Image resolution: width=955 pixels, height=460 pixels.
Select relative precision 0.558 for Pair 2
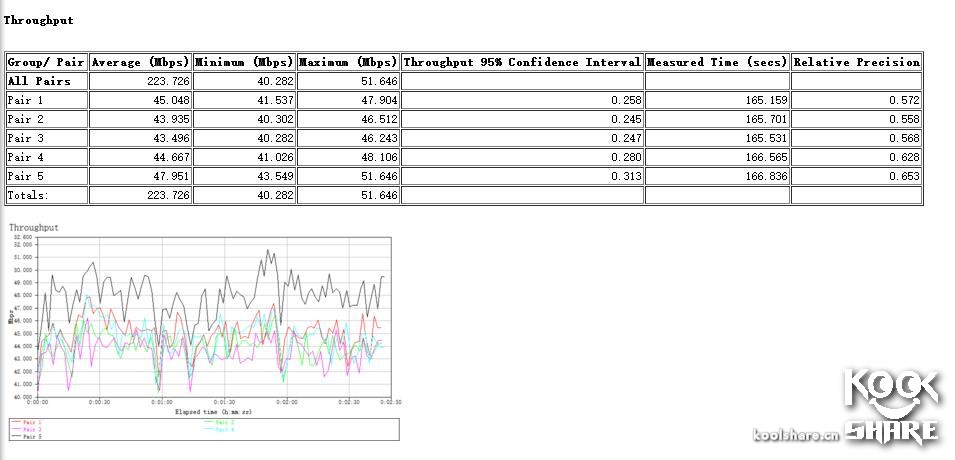[904, 119]
